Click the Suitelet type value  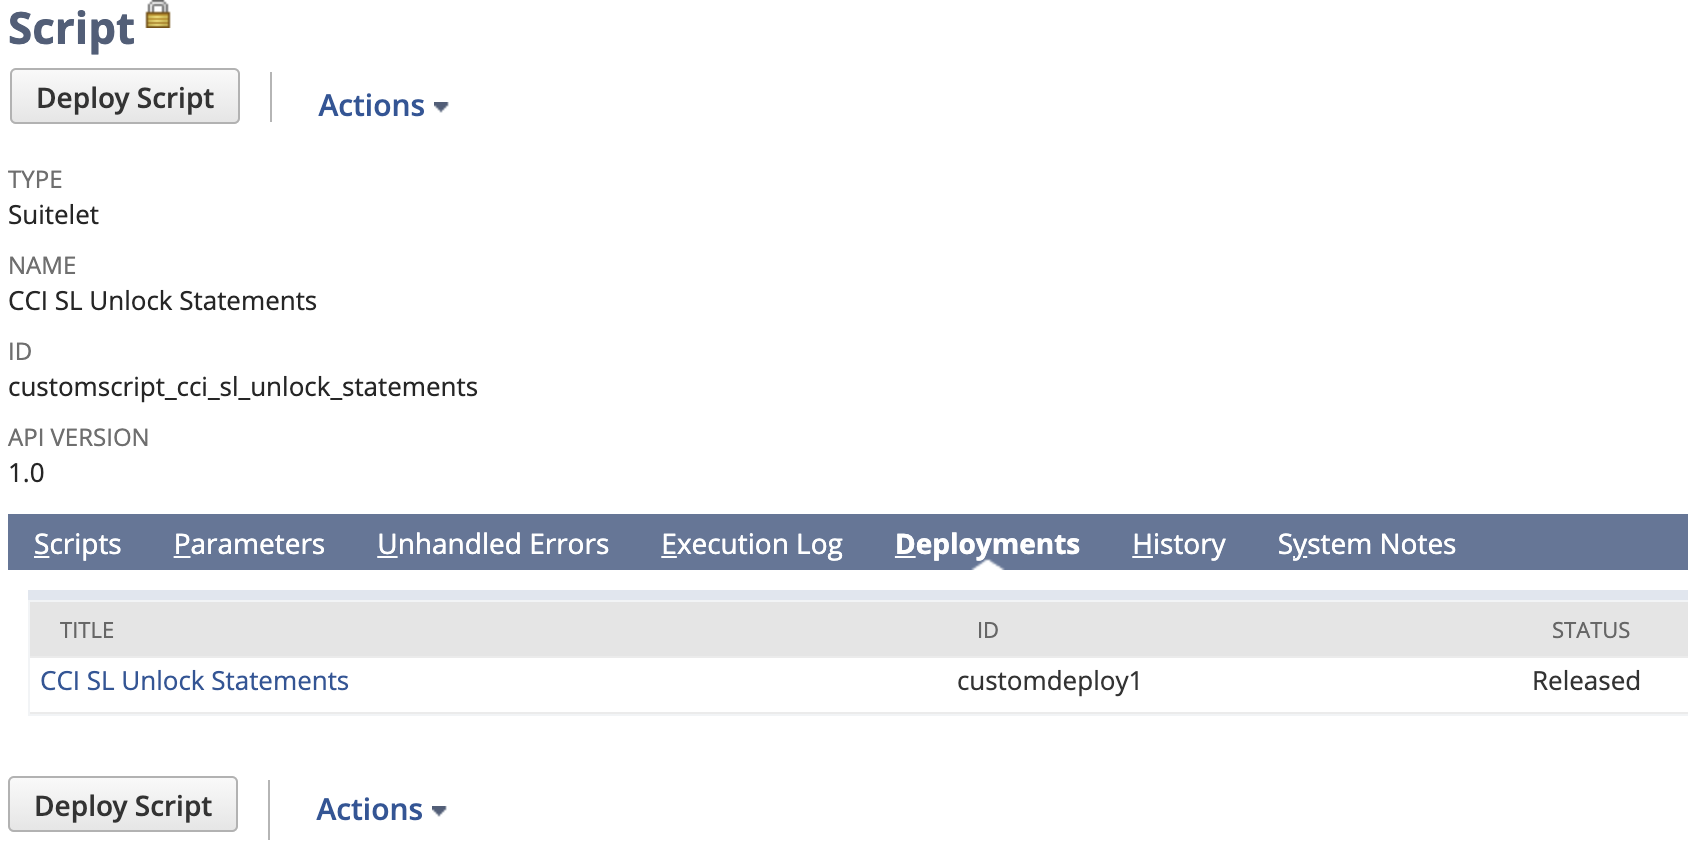(53, 215)
